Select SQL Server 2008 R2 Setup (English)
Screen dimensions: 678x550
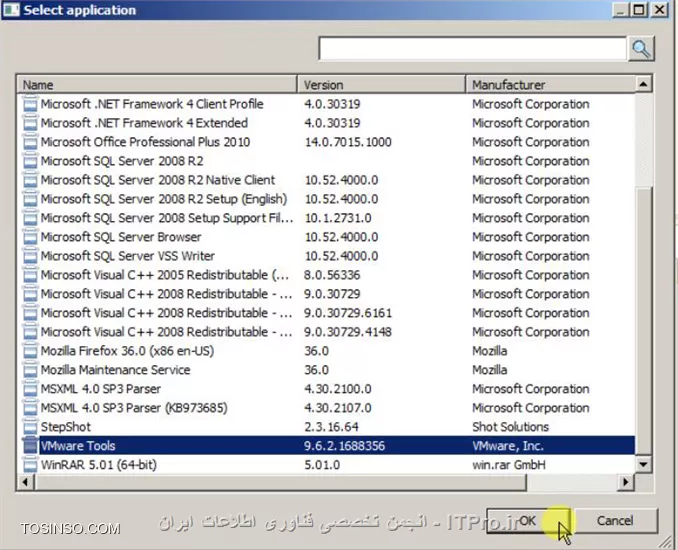tap(326, 199)
